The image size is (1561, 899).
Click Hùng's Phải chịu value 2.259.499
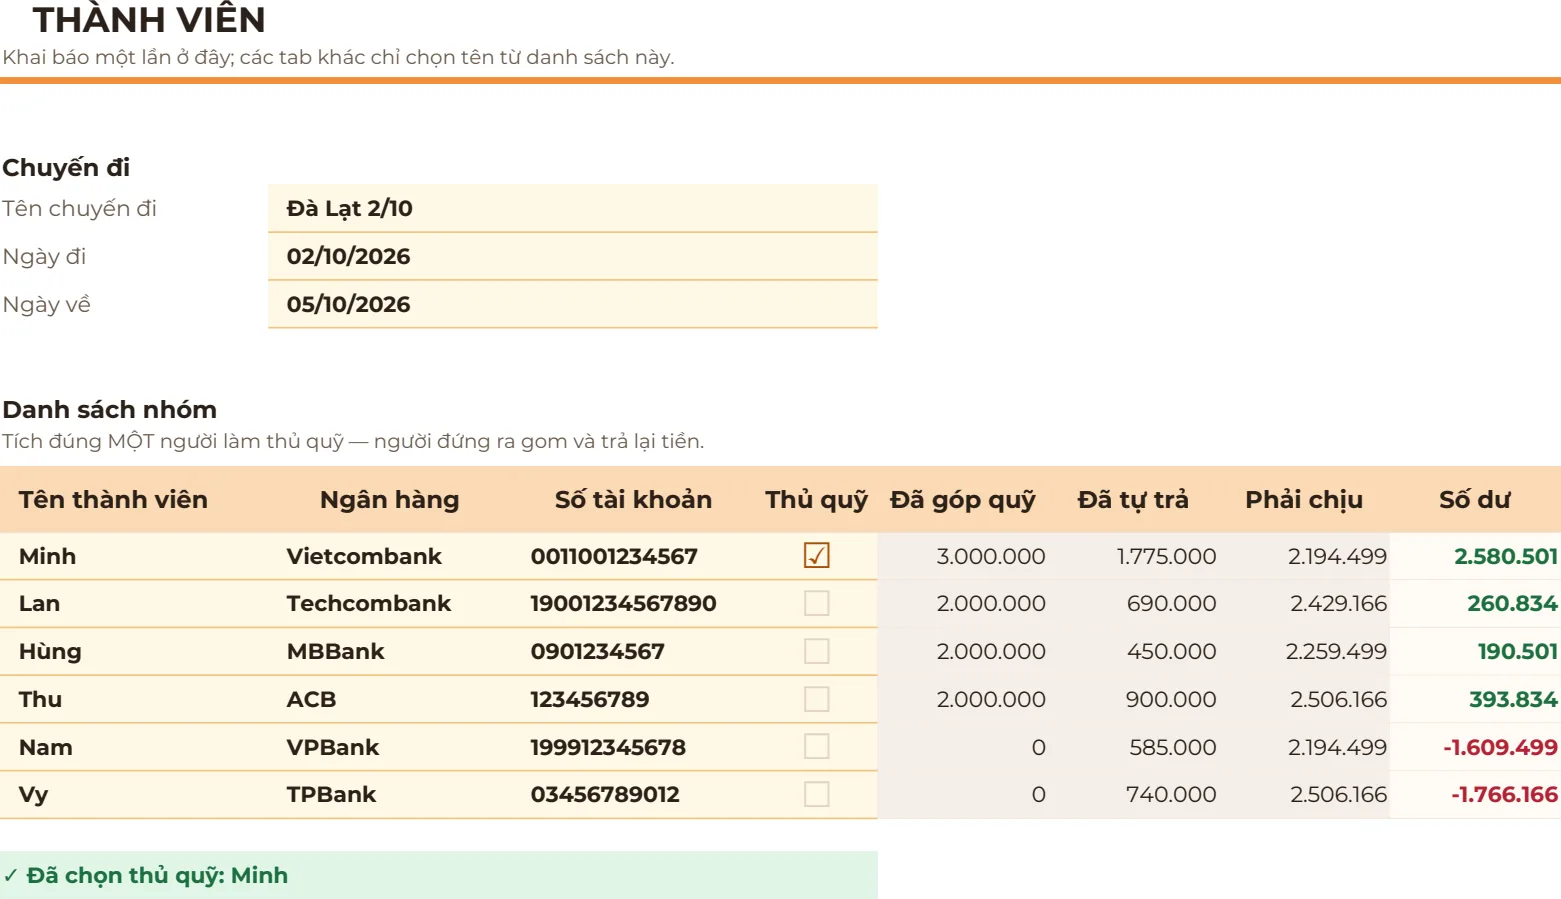1336,652
